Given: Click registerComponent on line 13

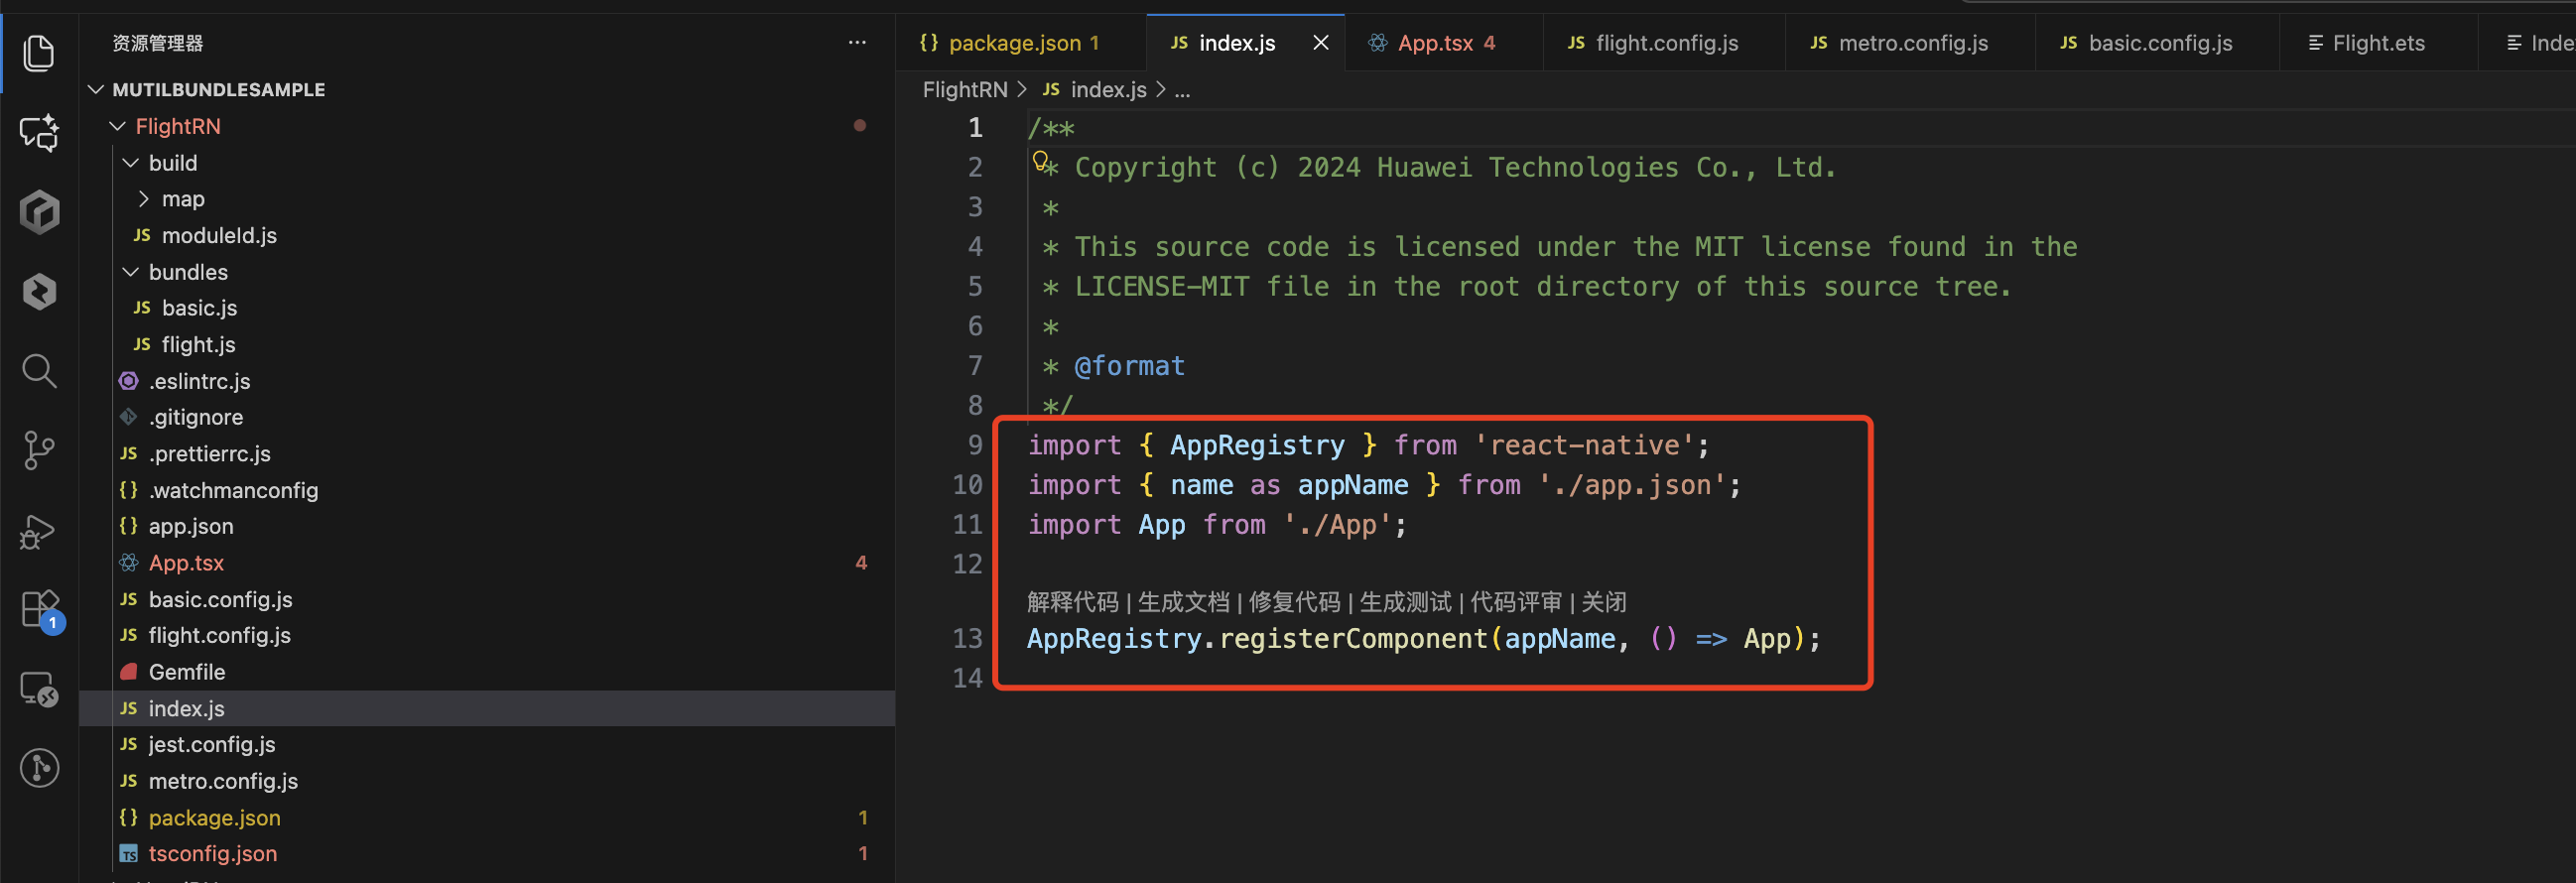Looking at the screenshot, I should click(x=1353, y=638).
